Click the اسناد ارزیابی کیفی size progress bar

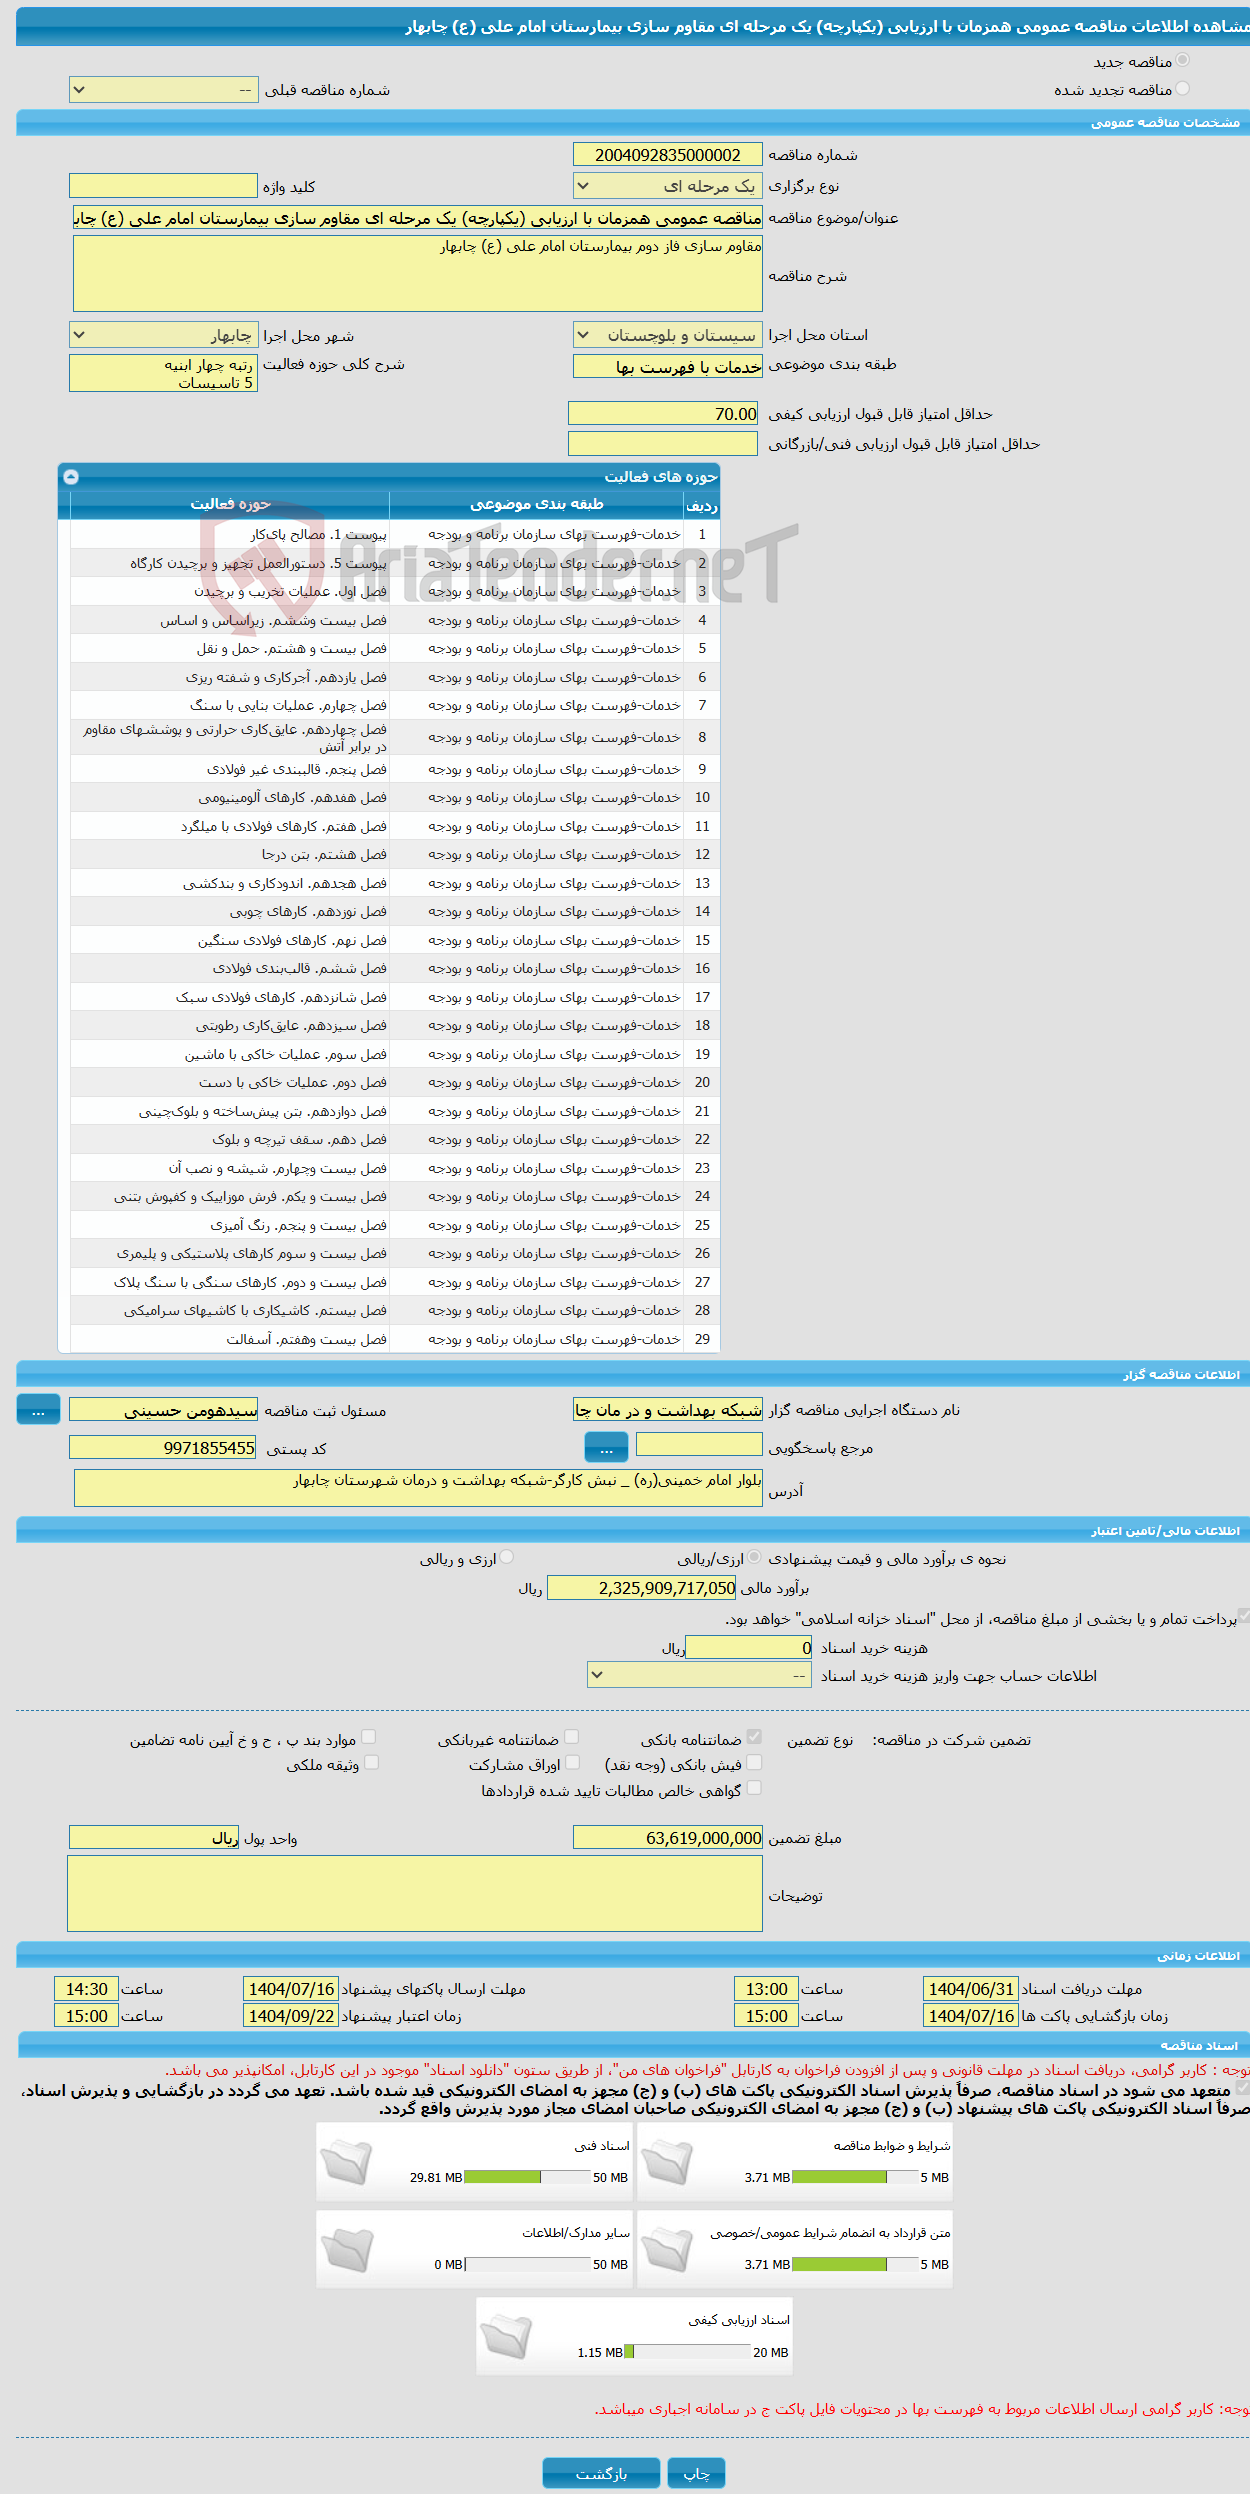(x=687, y=2352)
